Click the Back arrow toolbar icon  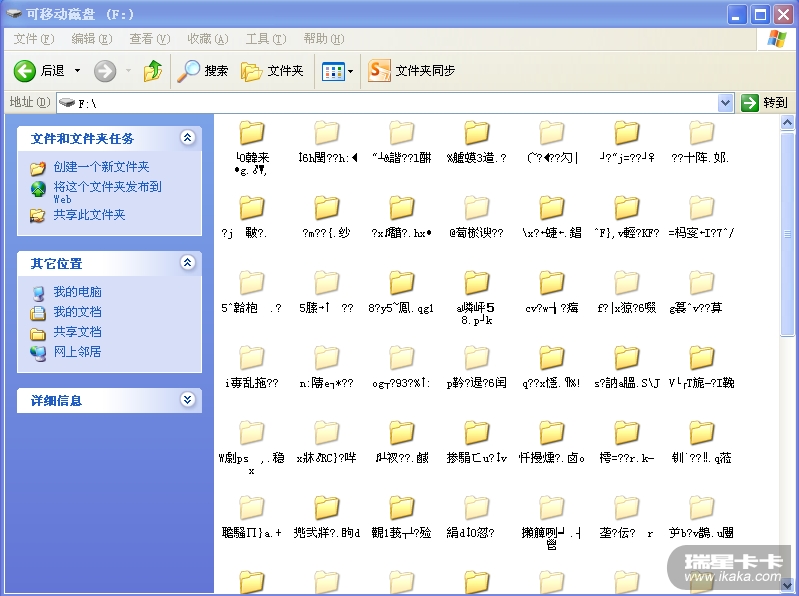(x=25, y=71)
